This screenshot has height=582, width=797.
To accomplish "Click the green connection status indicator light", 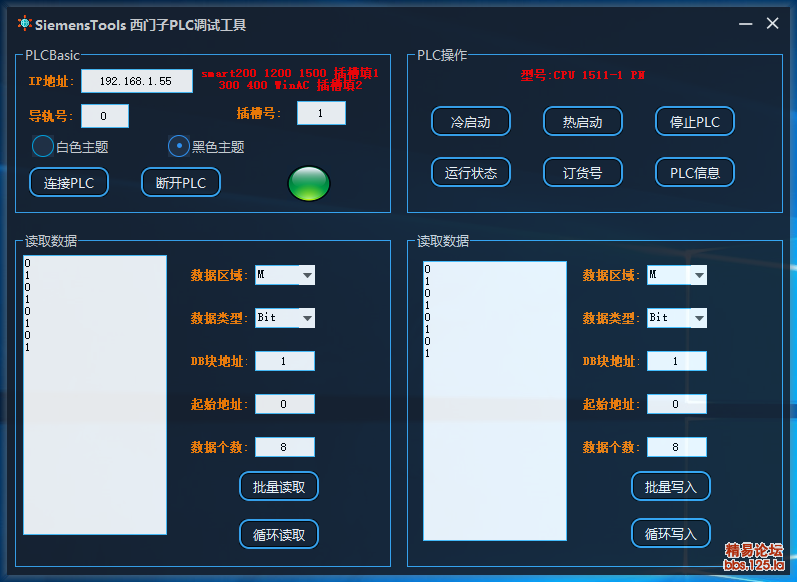I will coord(309,183).
